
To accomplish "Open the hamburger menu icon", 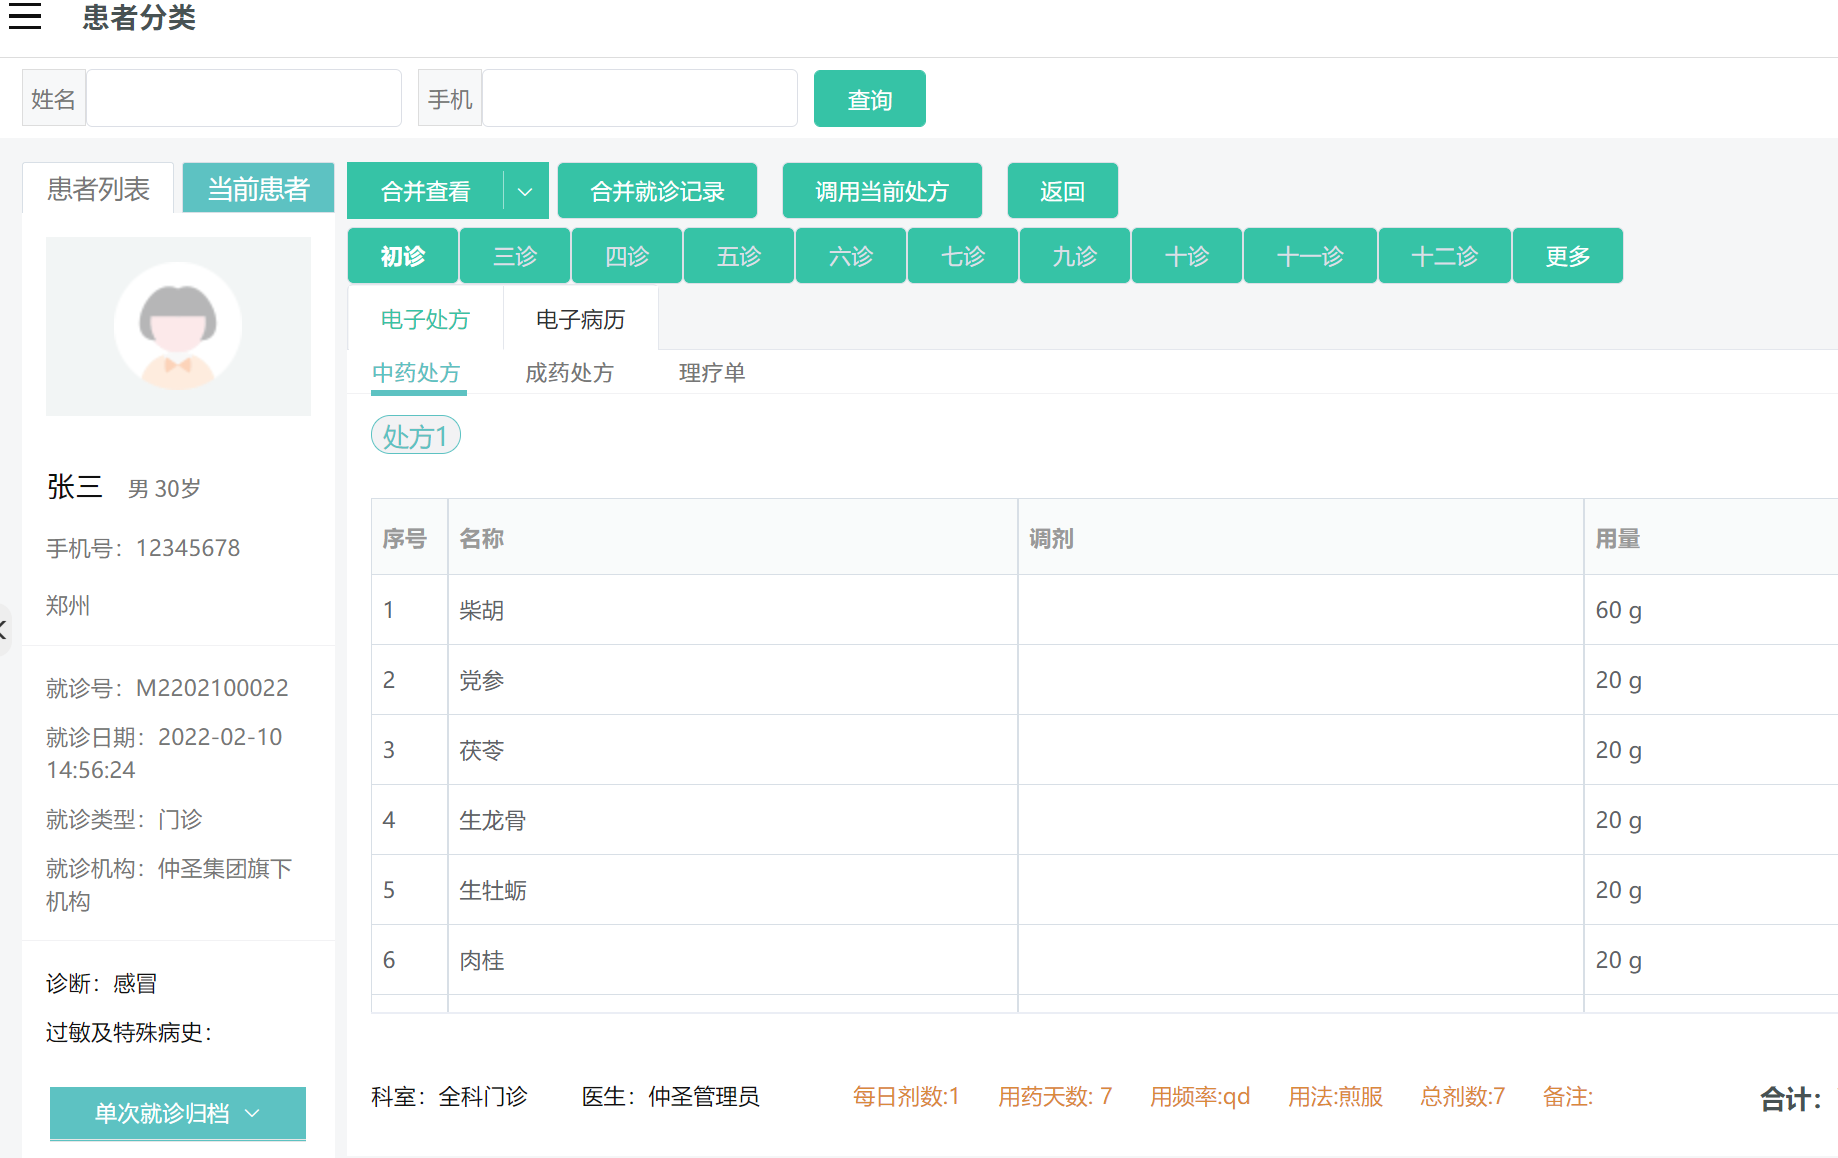I will click(25, 16).
